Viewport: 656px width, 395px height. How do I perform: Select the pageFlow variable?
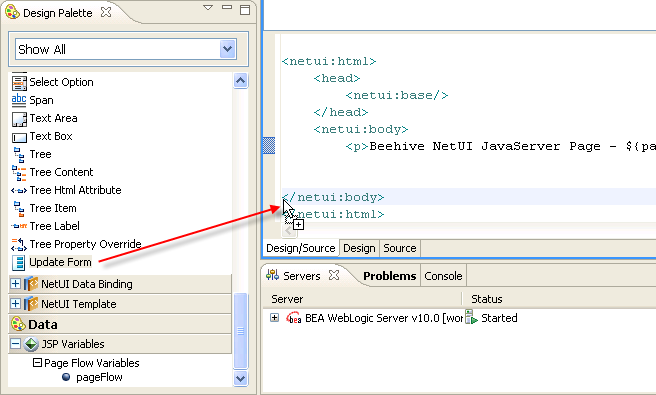point(99,377)
